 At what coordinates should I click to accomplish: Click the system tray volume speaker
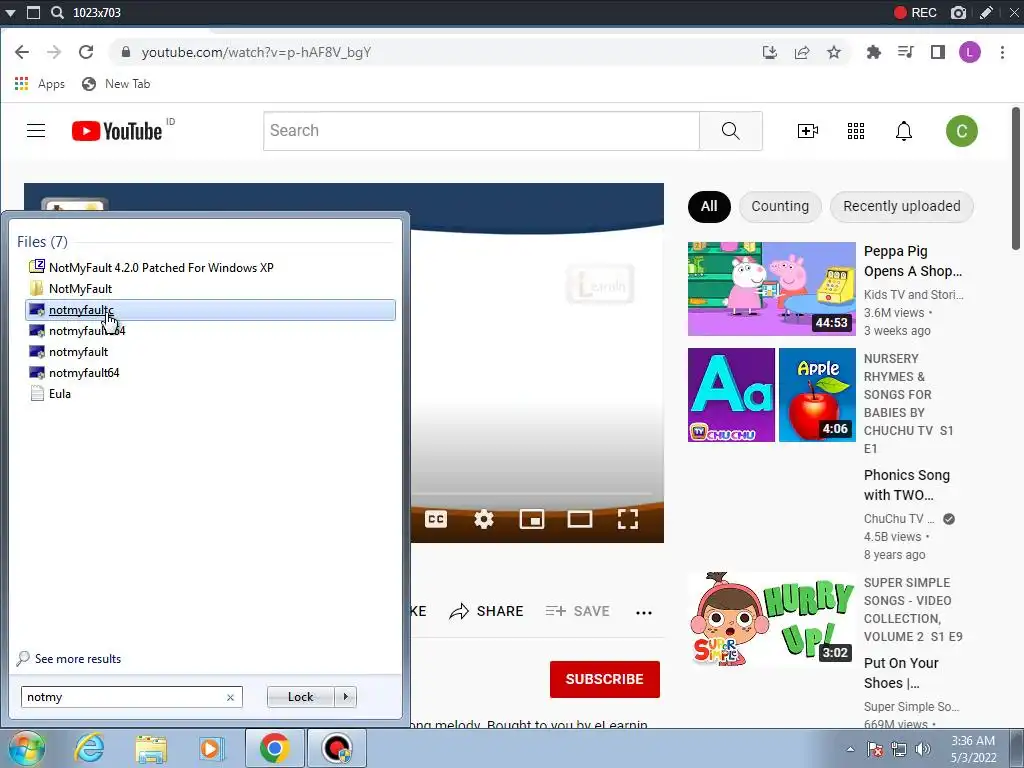click(923, 749)
